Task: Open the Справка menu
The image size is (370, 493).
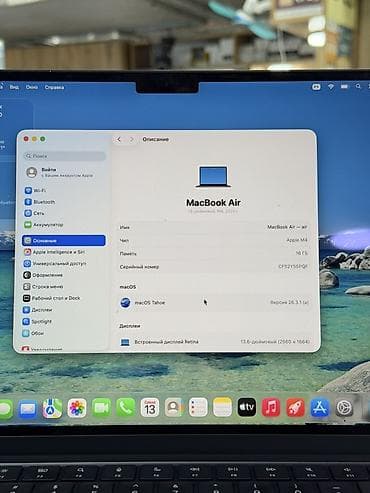Action: pyautogui.click(x=54, y=87)
